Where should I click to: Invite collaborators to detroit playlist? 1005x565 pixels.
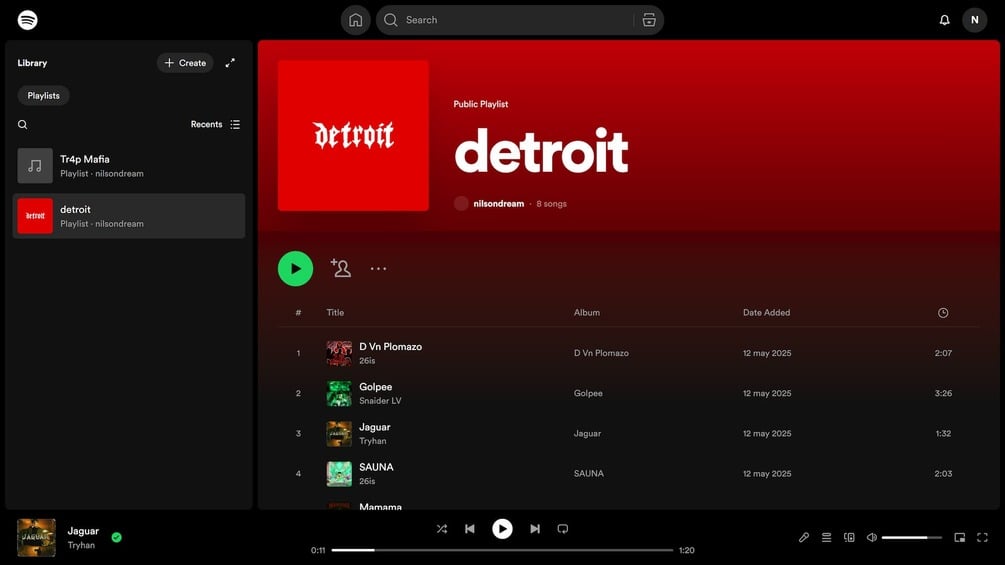coord(340,268)
